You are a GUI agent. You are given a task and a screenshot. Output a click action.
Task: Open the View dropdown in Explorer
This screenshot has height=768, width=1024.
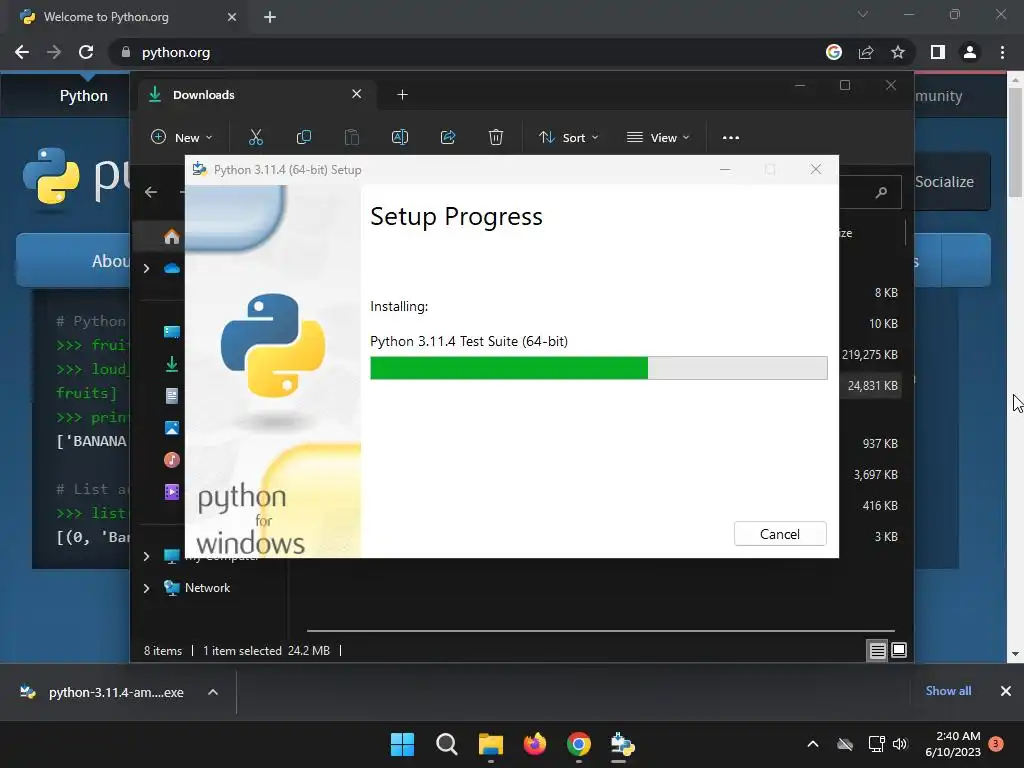[x=658, y=137]
